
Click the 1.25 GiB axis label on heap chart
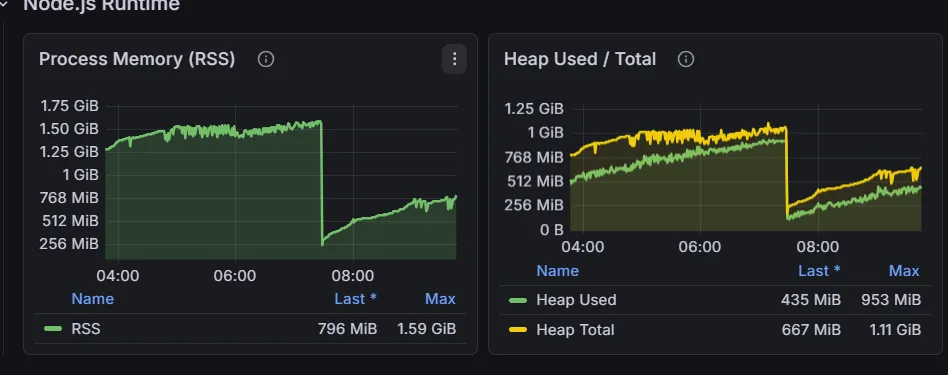click(x=534, y=109)
